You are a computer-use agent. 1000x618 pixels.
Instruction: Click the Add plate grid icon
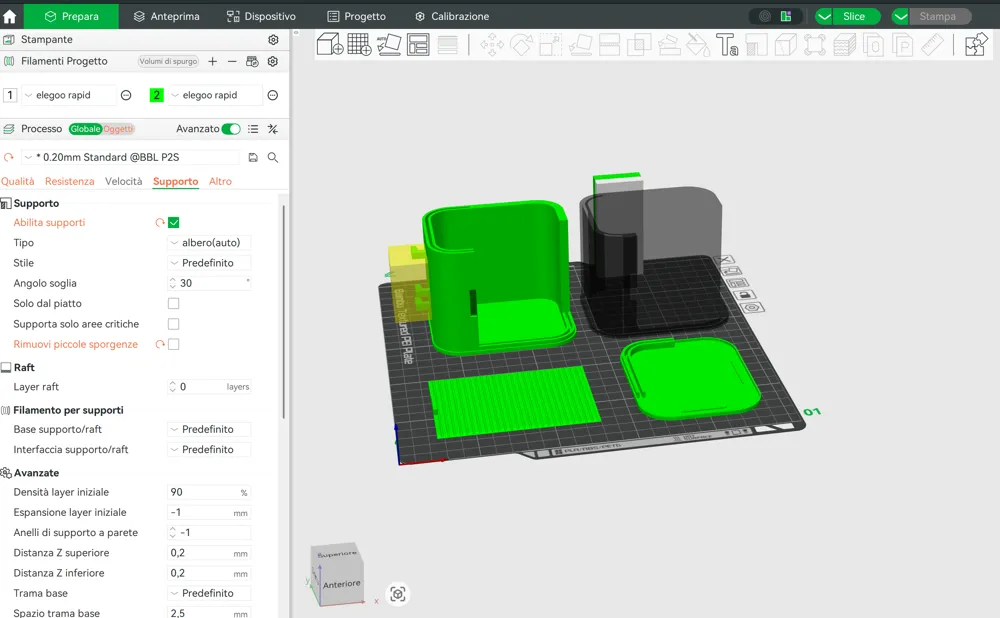(x=359, y=45)
